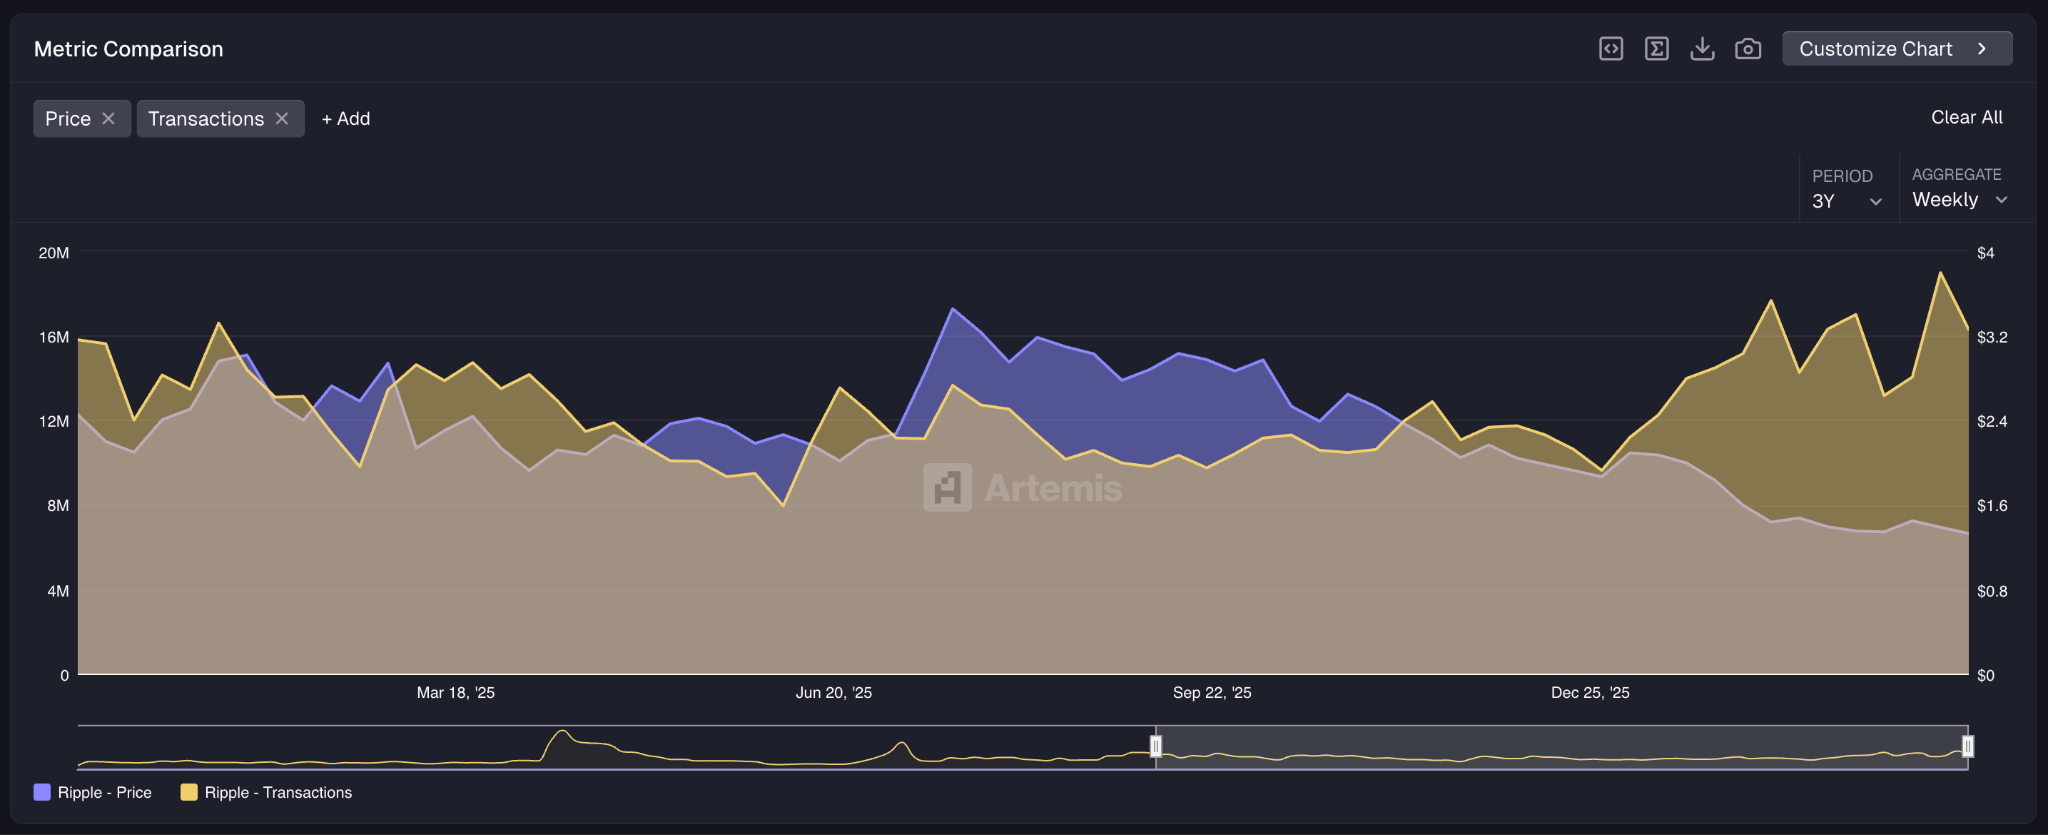Image resolution: width=2048 pixels, height=835 pixels.
Task: Take a chart screenshot with camera icon
Action: pyautogui.click(x=1748, y=49)
